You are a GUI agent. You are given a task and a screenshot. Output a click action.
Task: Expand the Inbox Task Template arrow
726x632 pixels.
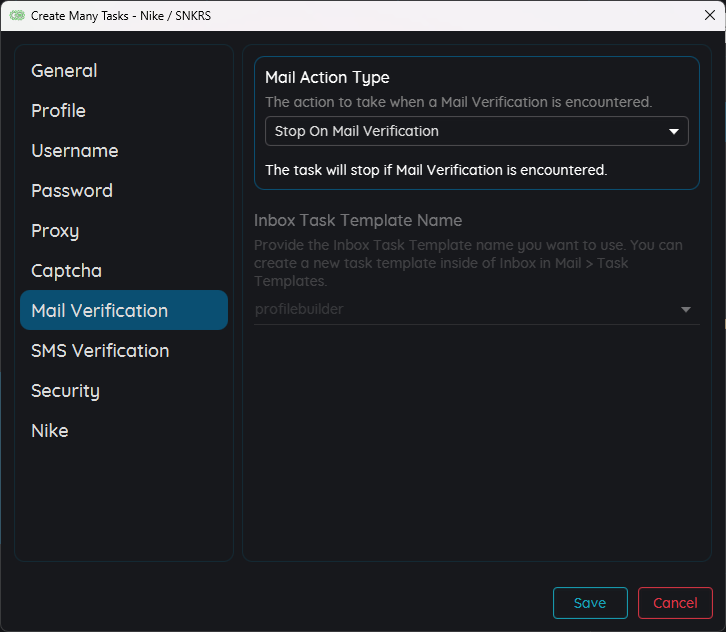click(686, 310)
